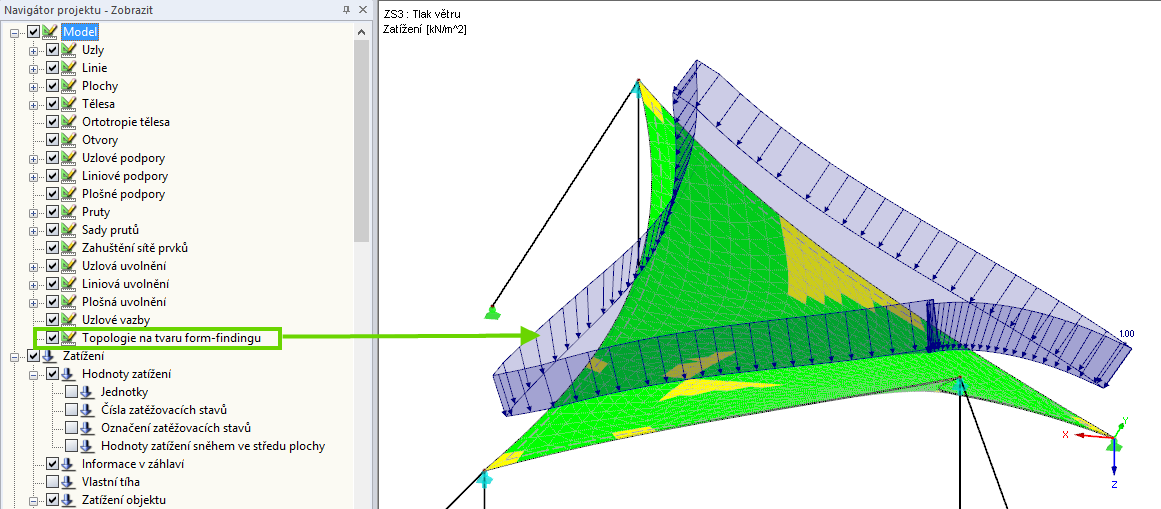The height and width of the screenshot is (509, 1161).
Task: Pin the Navigátor projektu panel
Action: pos(347,10)
